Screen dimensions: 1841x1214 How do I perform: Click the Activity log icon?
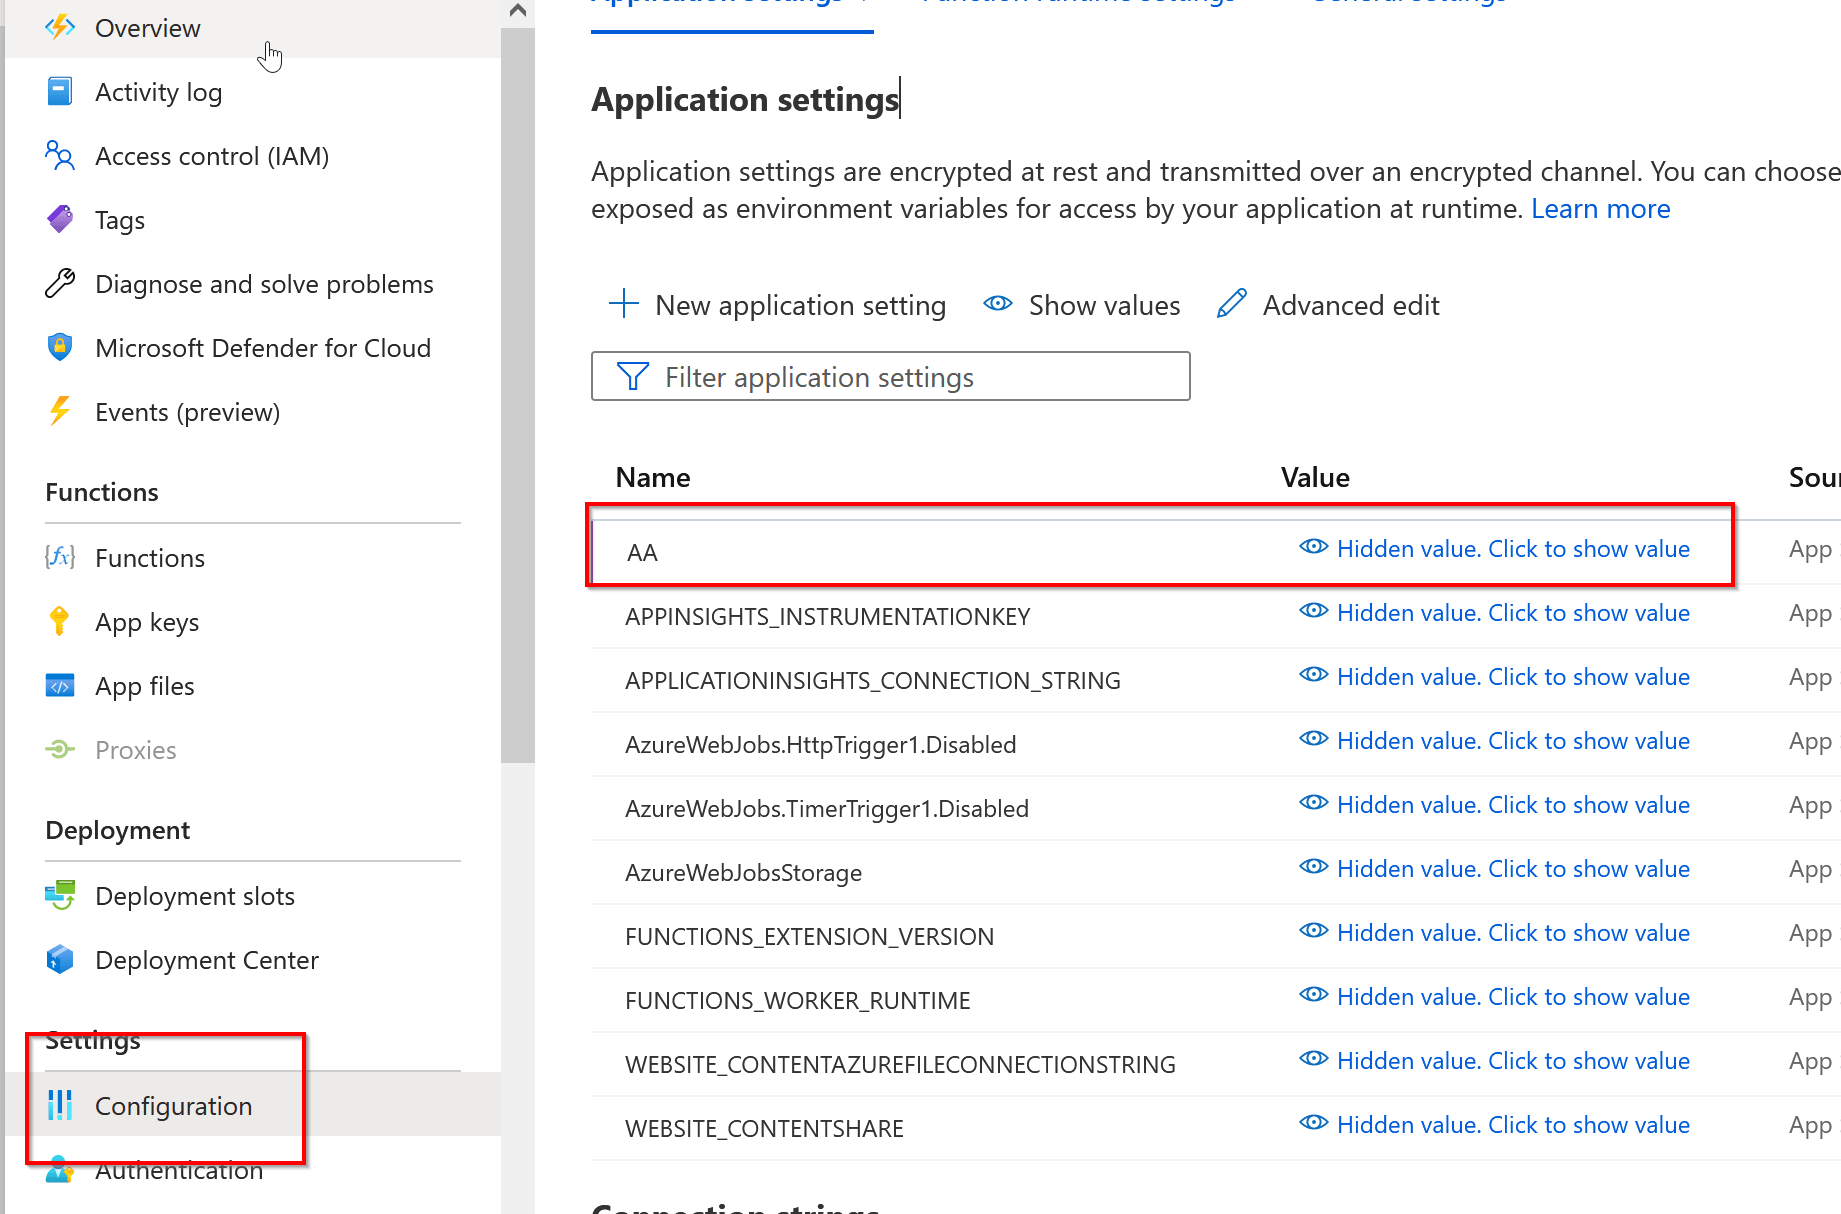[60, 92]
